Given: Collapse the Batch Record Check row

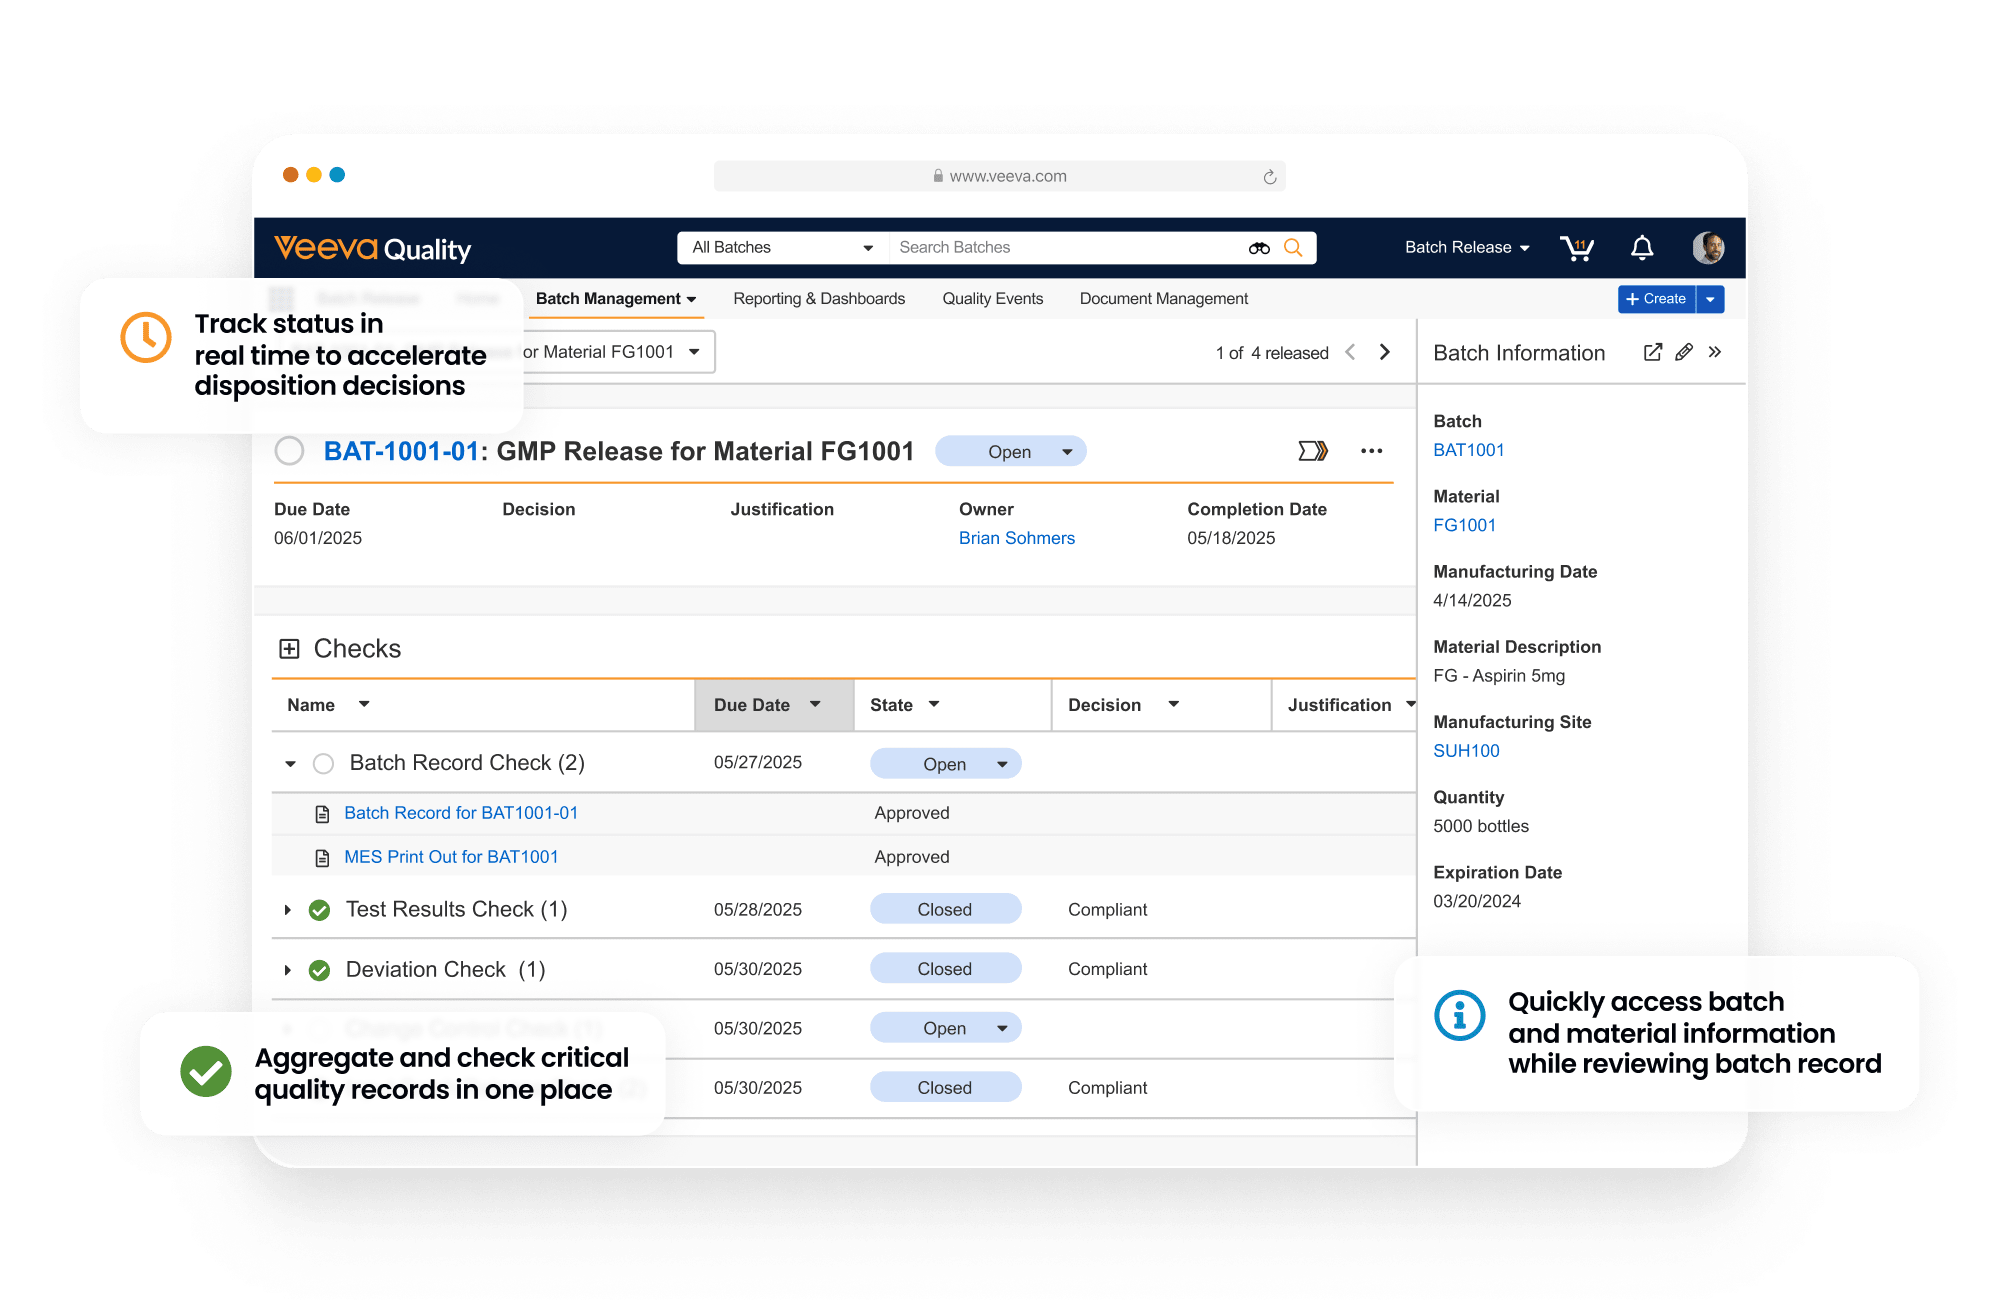Looking at the screenshot, I should [x=290, y=764].
